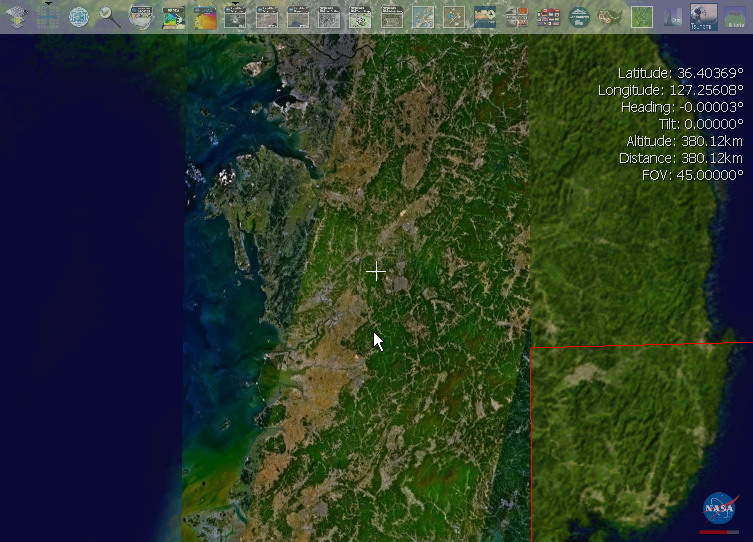The width and height of the screenshot is (753, 542).
Task: Enable the Flags of the World icon
Action: pyautogui.click(x=548, y=16)
